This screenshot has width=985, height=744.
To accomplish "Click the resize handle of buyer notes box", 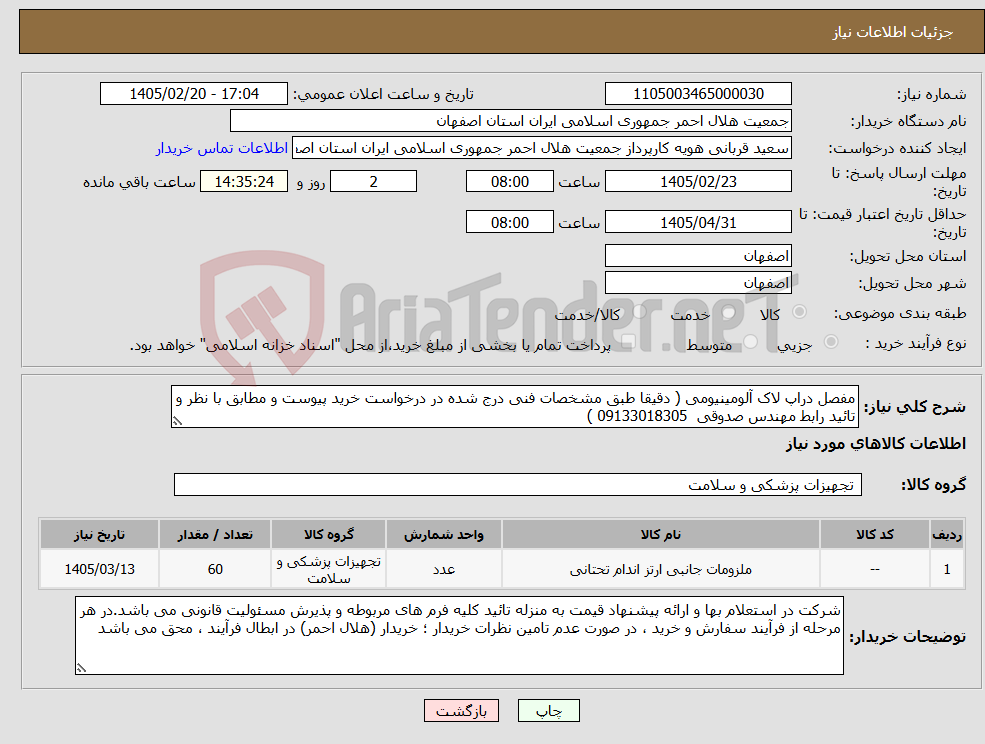I will click(81, 668).
